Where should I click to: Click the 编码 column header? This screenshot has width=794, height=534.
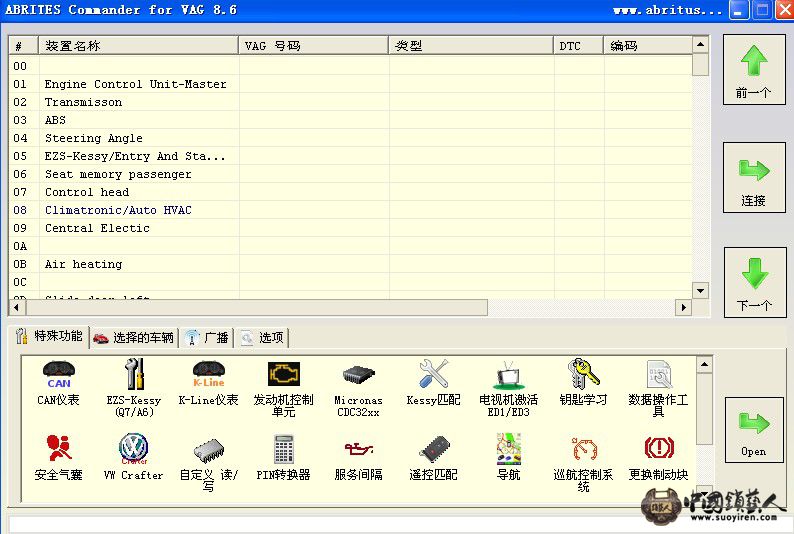[648, 46]
